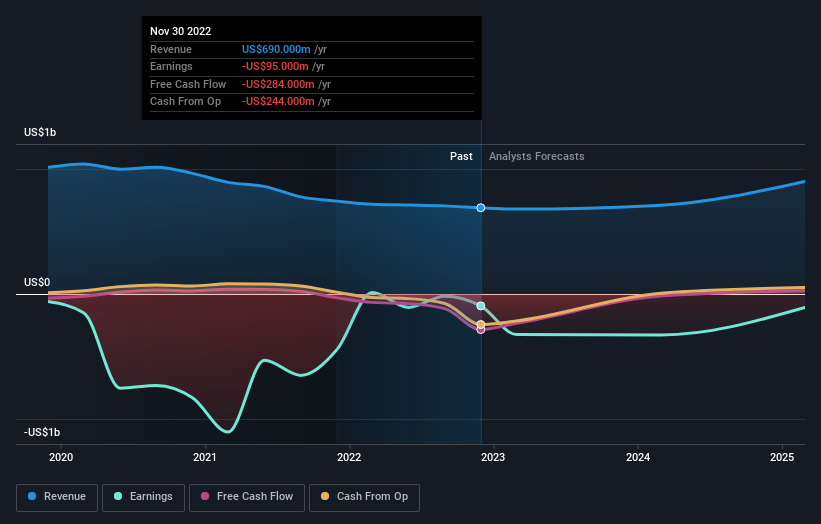Click the orange Cash From Op legend dot
Viewport: 821px width, 524px height.
pos(325,496)
